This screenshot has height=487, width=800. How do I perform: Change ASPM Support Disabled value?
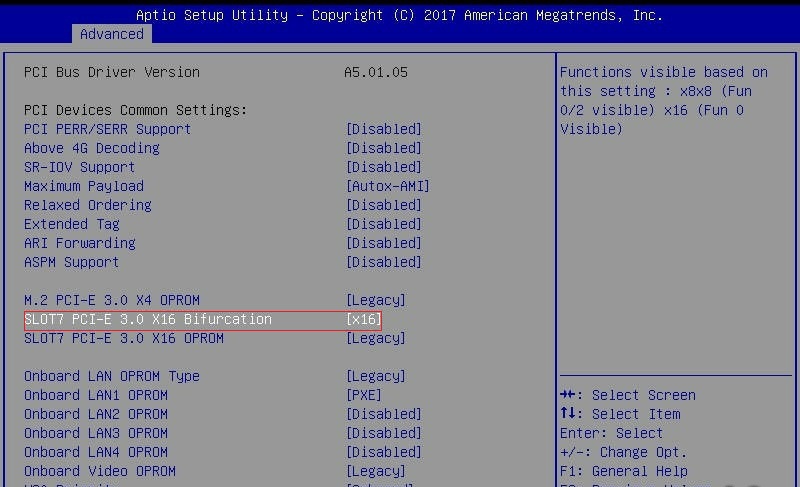[x=383, y=262]
